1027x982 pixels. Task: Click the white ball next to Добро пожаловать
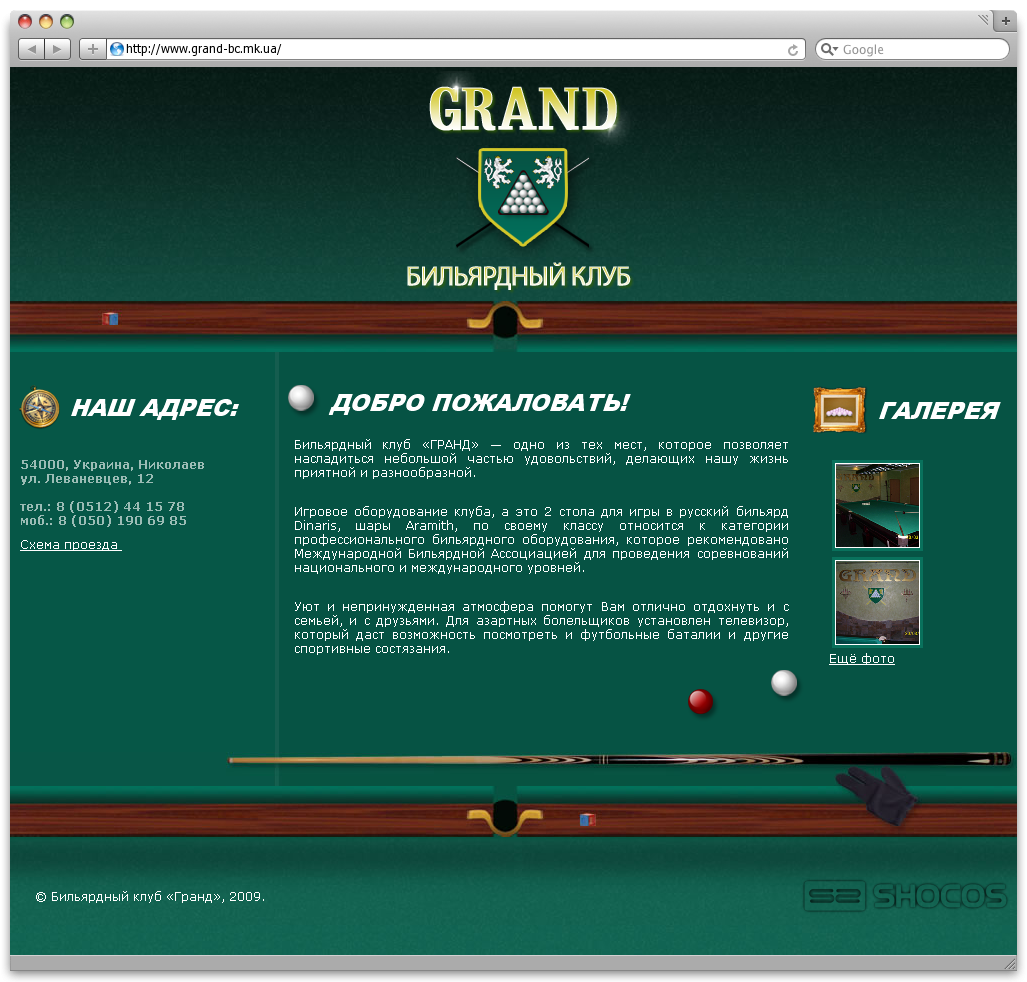coord(301,398)
